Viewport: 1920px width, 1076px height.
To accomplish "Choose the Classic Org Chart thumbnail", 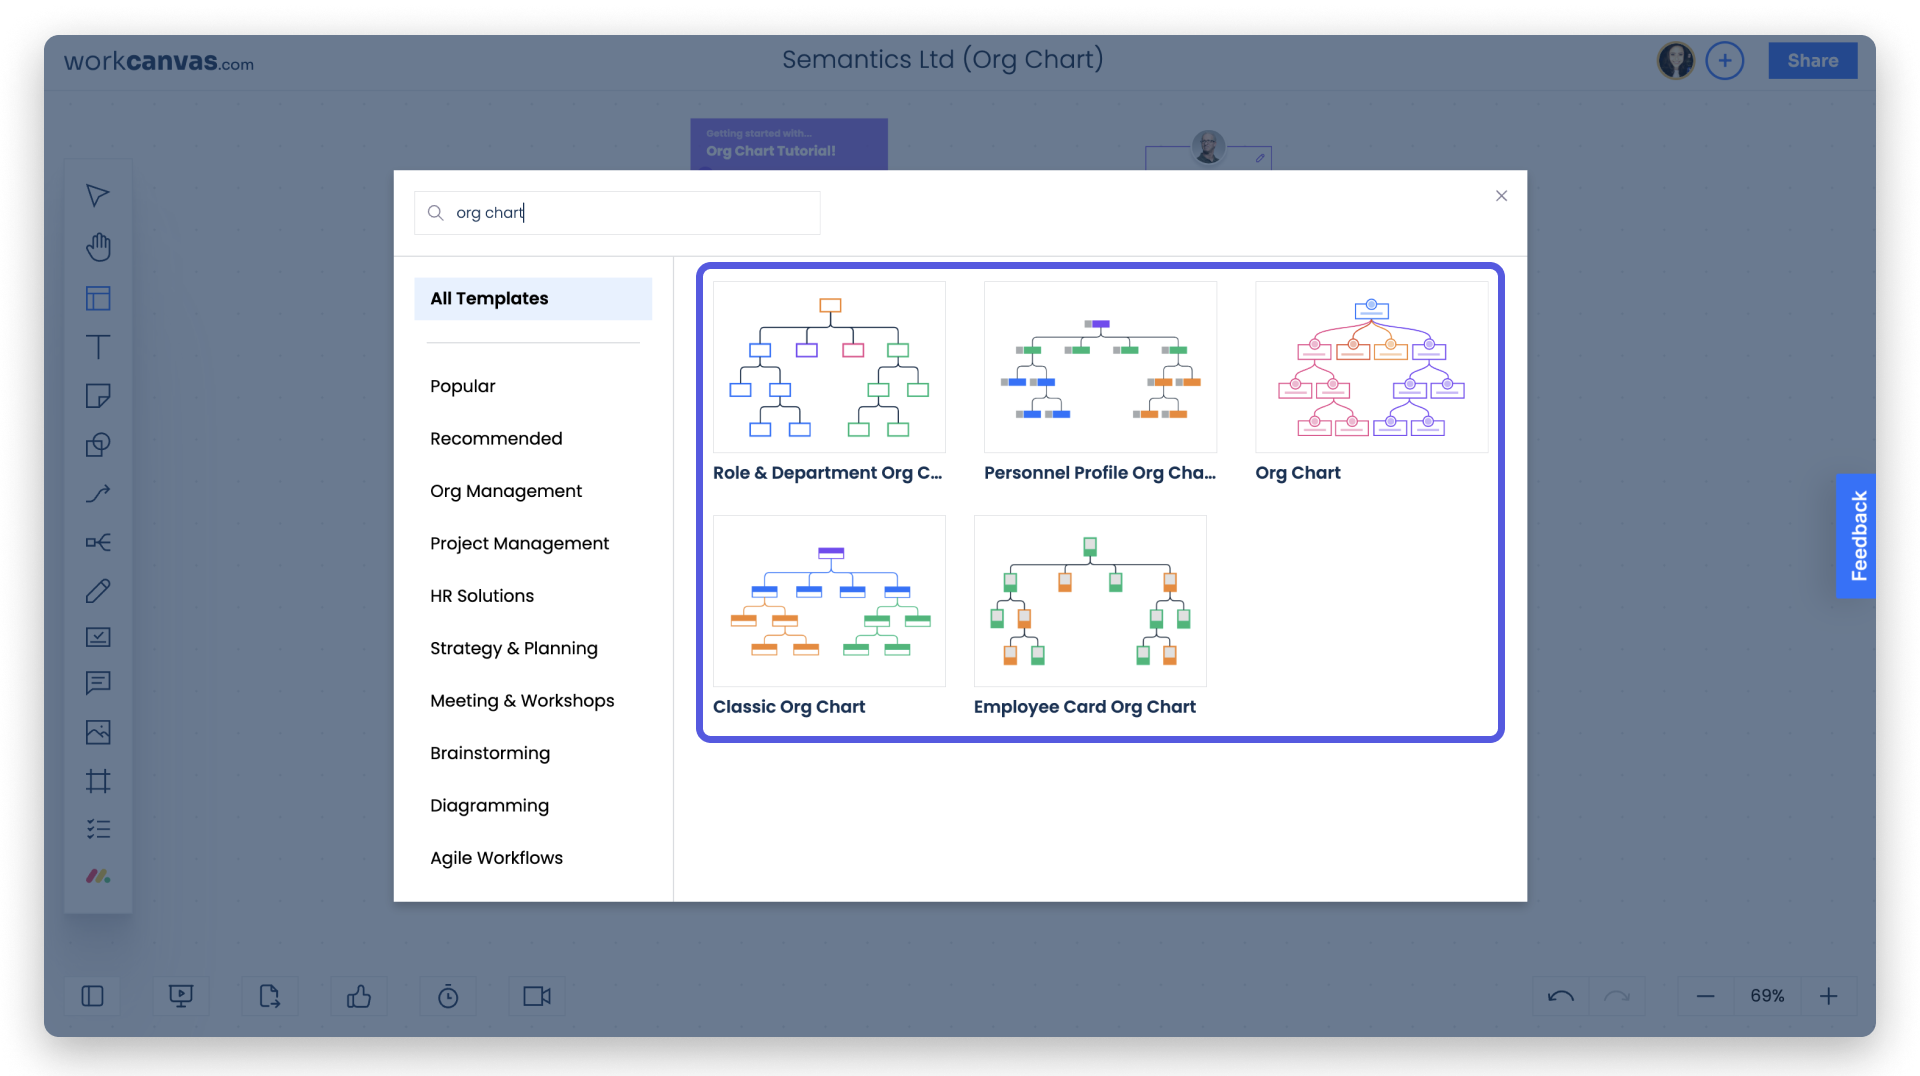I will click(829, 601).
